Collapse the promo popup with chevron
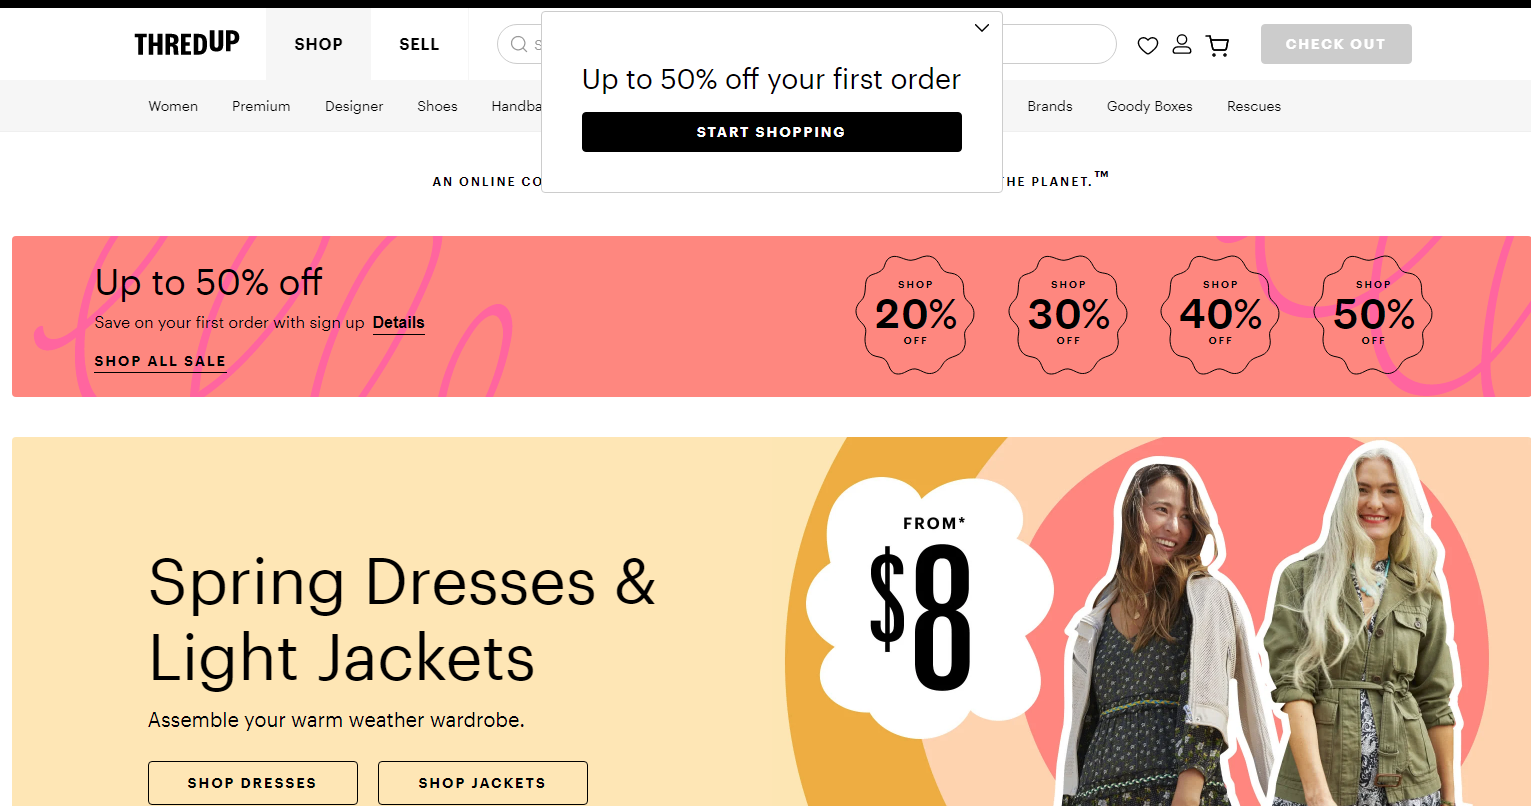1531x806 pixels. click(982, 28)
